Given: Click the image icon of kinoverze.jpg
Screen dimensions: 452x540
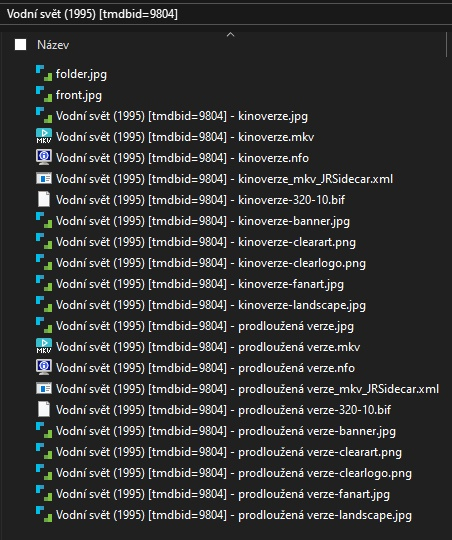Looking at the screenshot, I should click(x=44, y=115).
